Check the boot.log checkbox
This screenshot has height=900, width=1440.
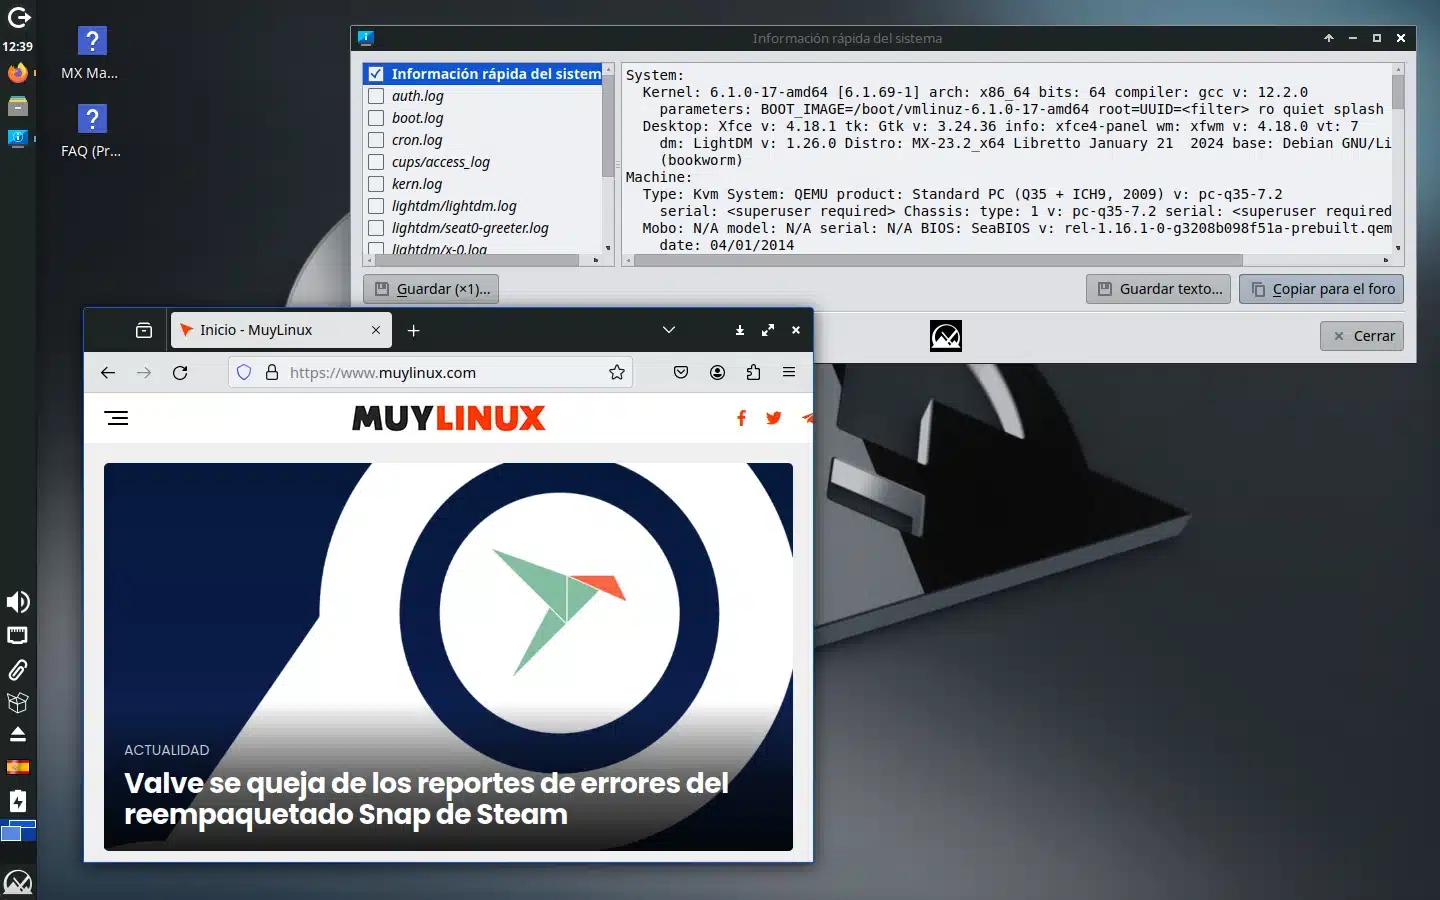point(376,118)
